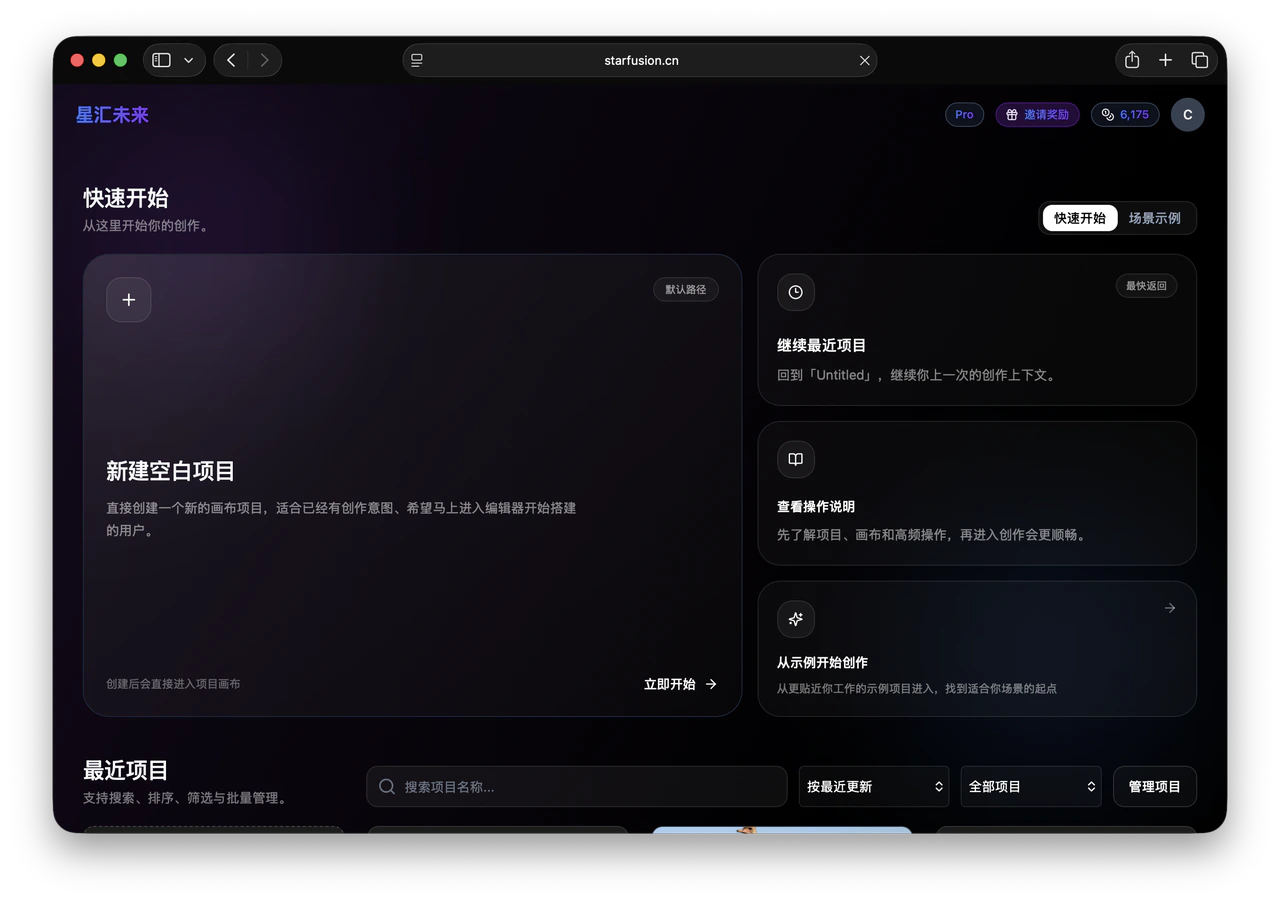This screenshot has height=903, width=1280.
Task: Click the arrow icon on 从示例开始创作 card
Action: 1169,607
